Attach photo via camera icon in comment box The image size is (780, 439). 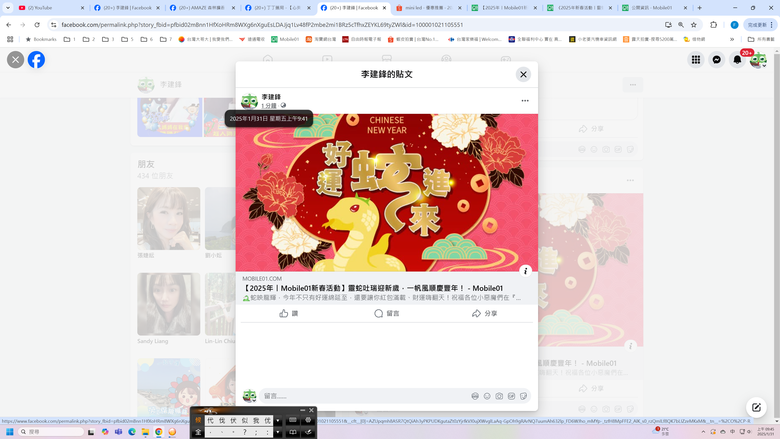[499, 396]
